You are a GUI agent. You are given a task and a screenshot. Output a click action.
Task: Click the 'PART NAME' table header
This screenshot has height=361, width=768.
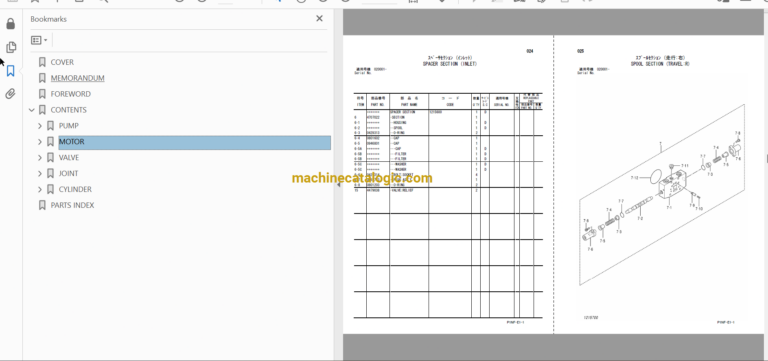tap(409, 105)
